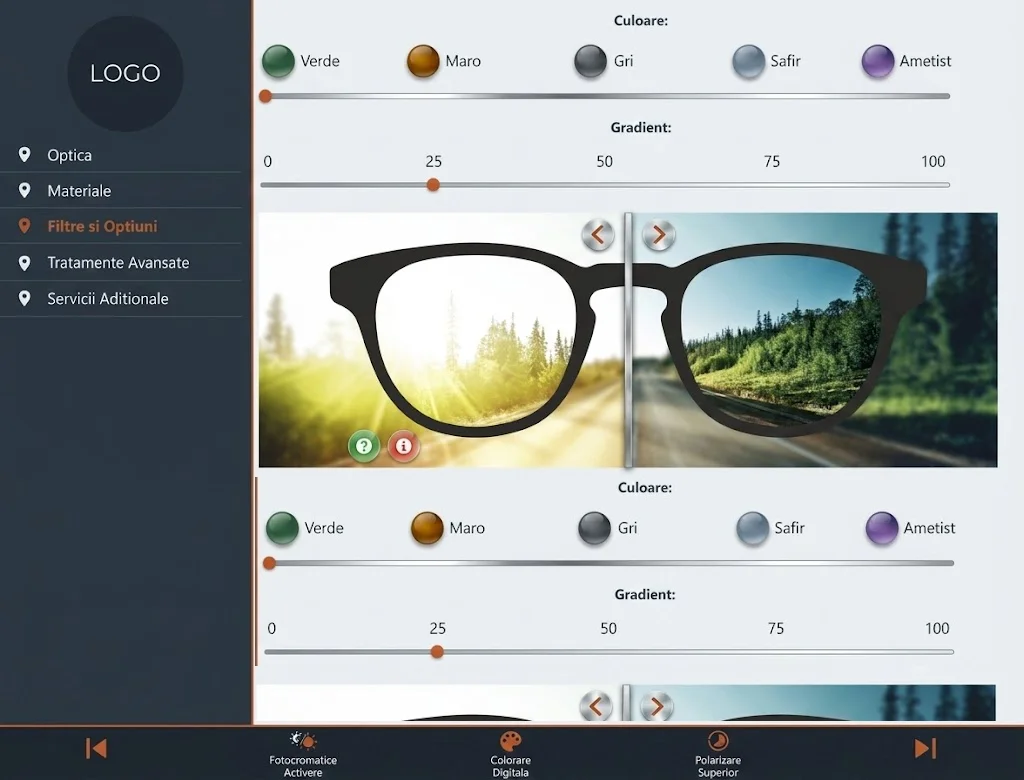Click the top Gradient slider handle at 25
This screenshot has height=780, width=1024.
pyautogui.click(x=433, y=185)
